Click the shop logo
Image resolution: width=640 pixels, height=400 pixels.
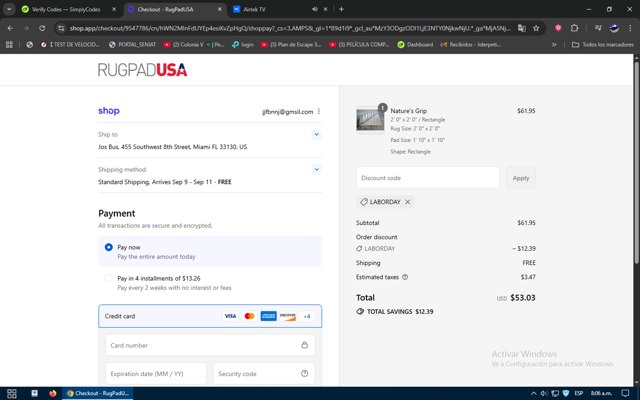pos(109,111)
